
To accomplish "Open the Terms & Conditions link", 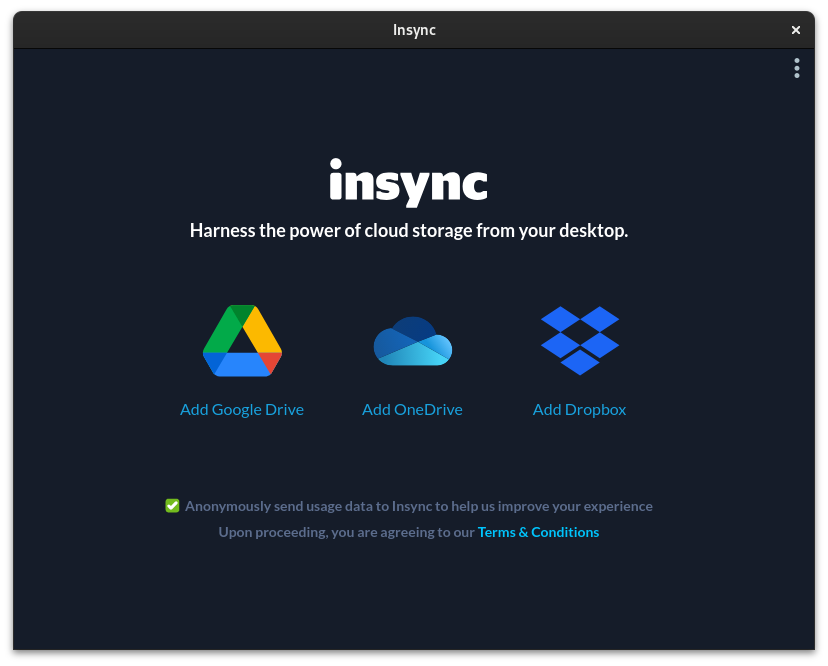I will (538, 532).
